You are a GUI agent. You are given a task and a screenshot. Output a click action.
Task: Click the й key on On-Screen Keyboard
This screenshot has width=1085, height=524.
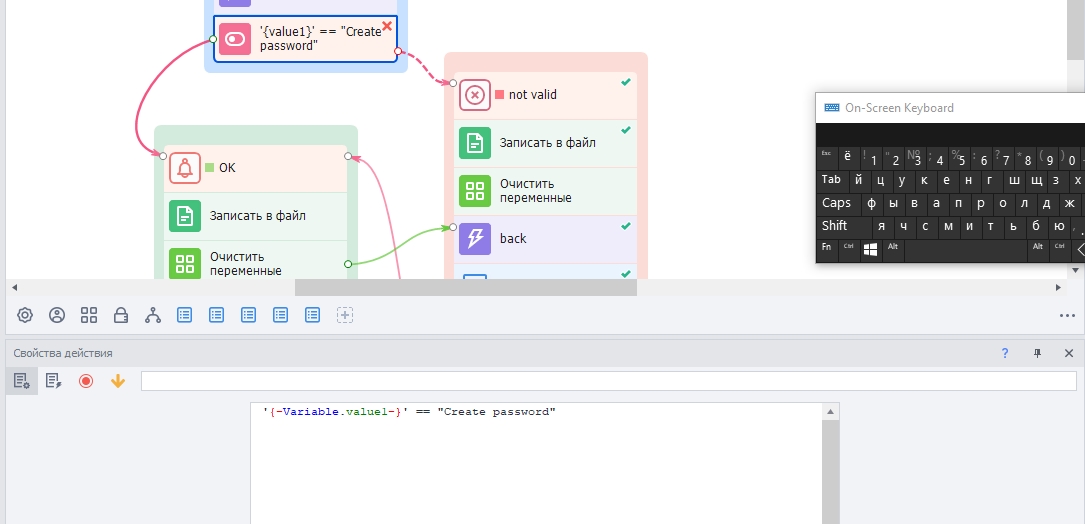click(x=859, y=180)
